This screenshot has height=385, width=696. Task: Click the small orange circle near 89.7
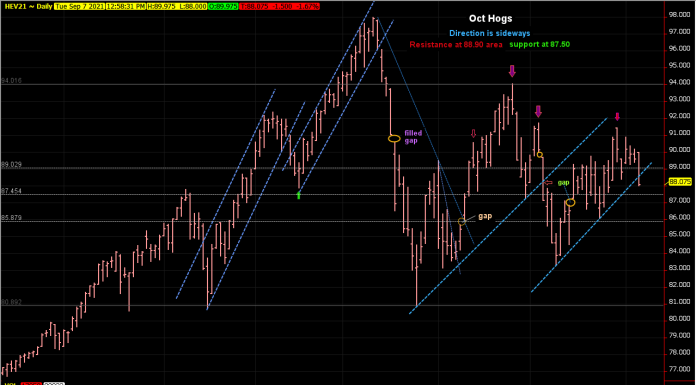[x=539, y=155]
